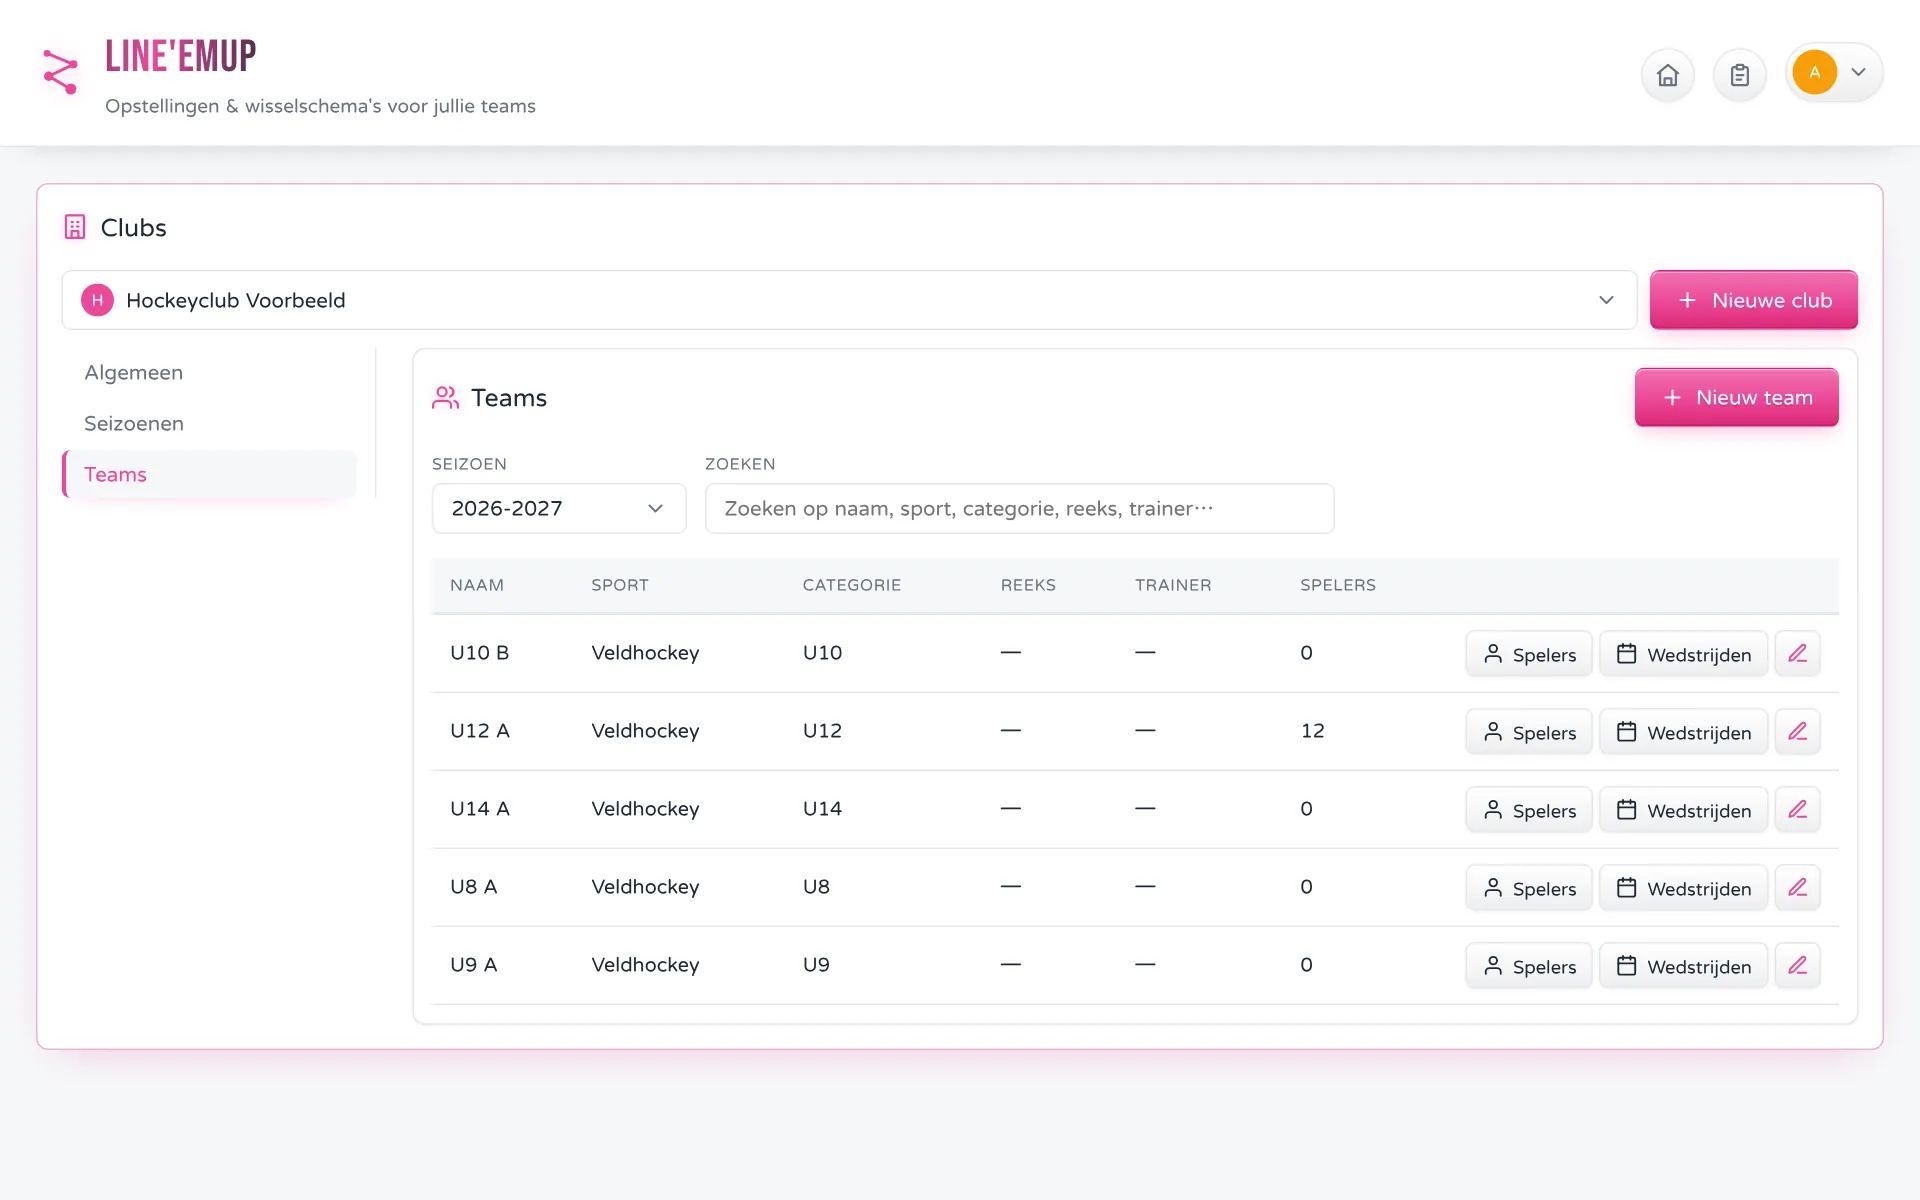Click the U14 category cell

[822, 809]
